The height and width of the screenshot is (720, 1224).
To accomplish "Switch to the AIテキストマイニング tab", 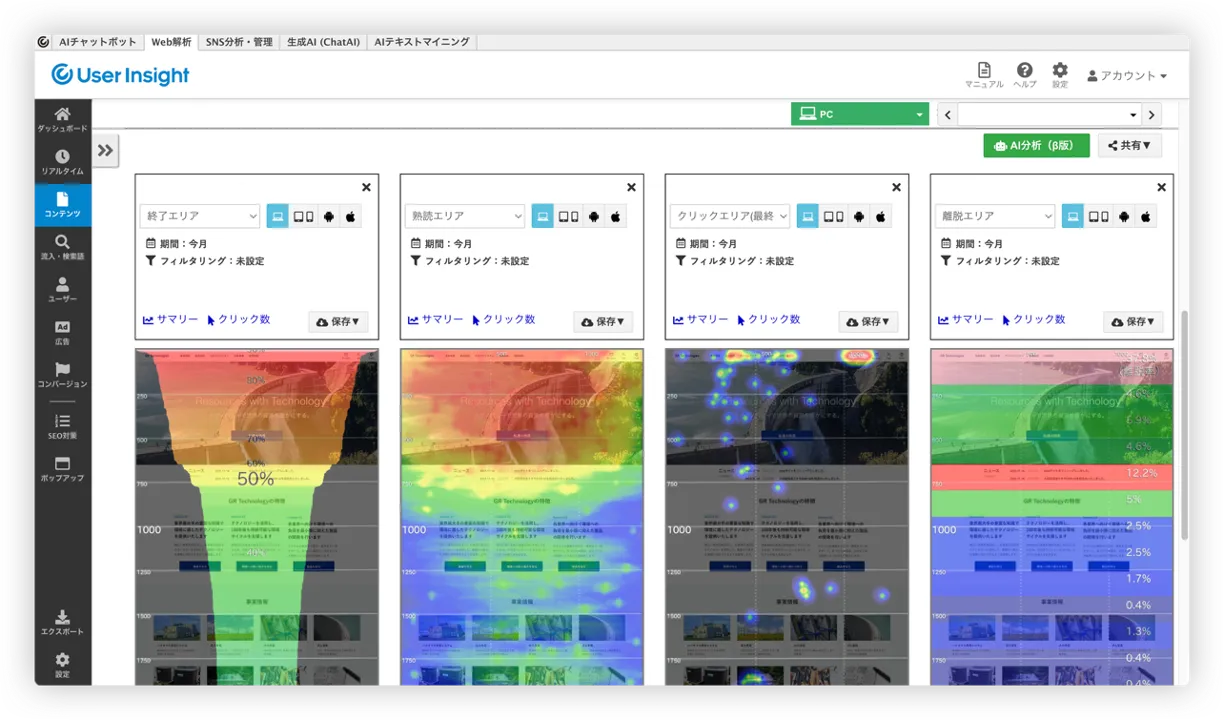I will pyautogui.click(x=421, y=42).
